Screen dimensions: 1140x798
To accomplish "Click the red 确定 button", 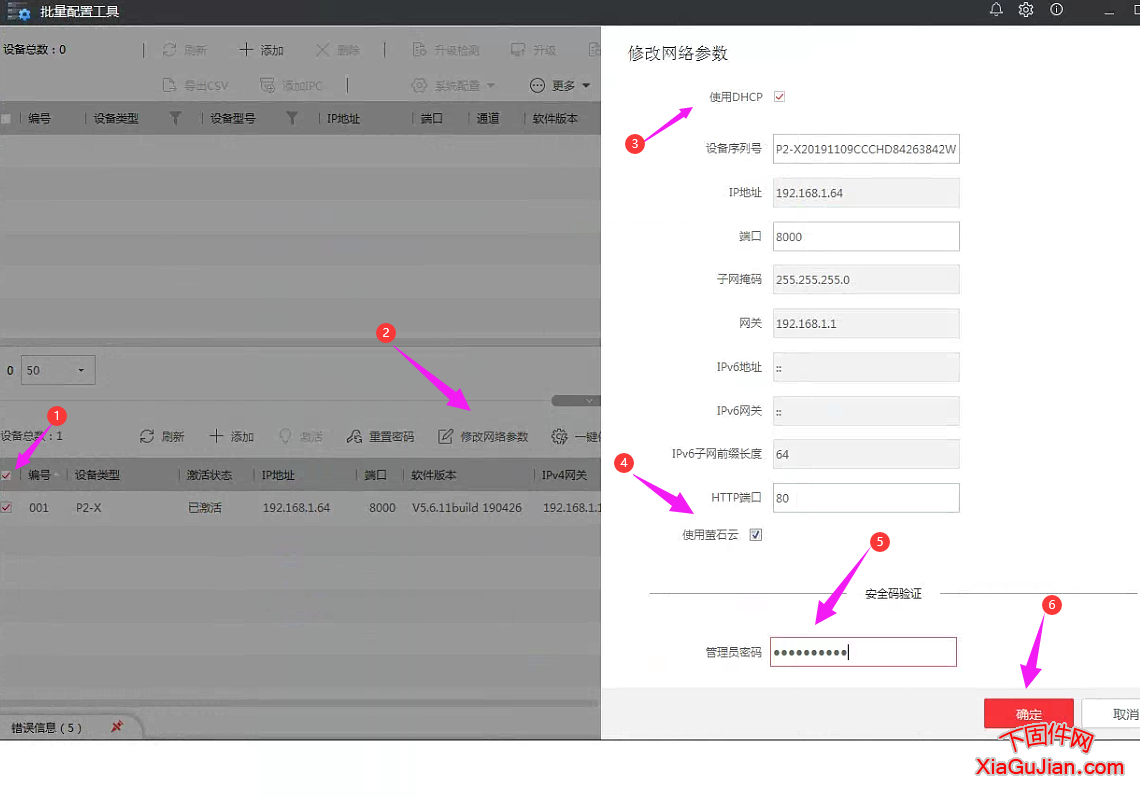I will (1029, 714).
